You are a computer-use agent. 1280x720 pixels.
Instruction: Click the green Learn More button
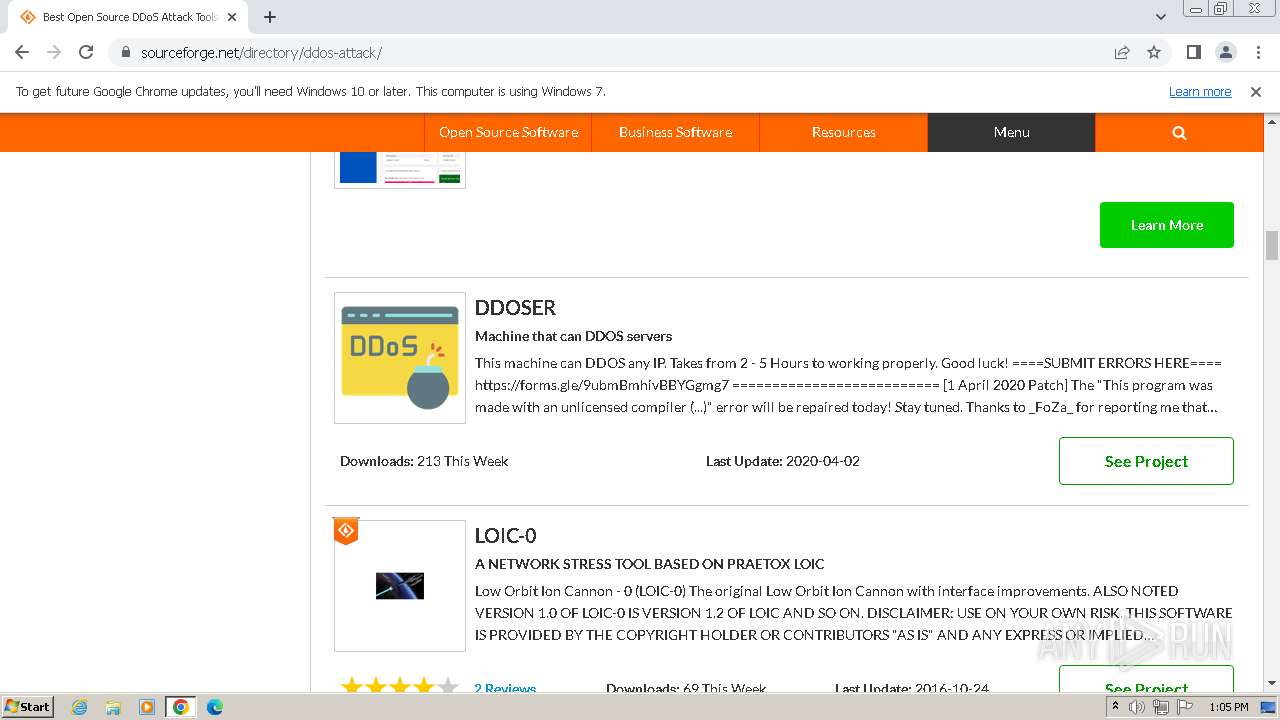tap(1167, 225)
